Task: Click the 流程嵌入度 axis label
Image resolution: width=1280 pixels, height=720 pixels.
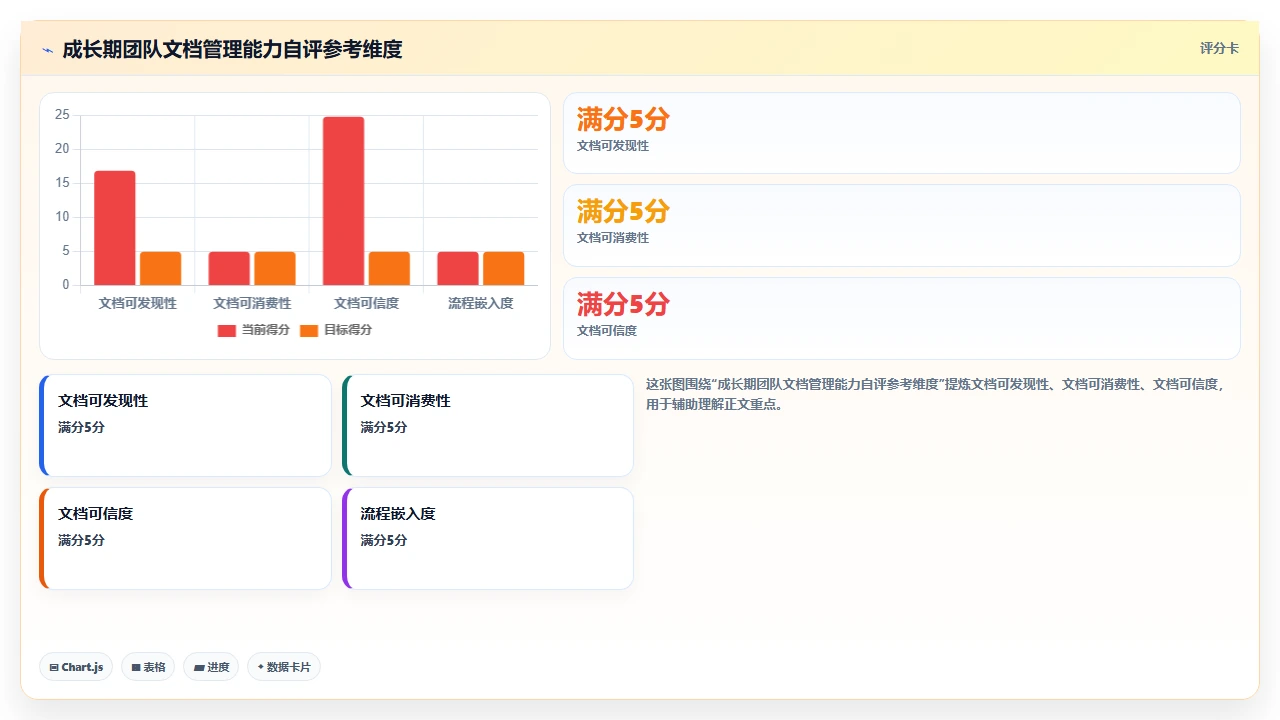Action: pos(481,303)
